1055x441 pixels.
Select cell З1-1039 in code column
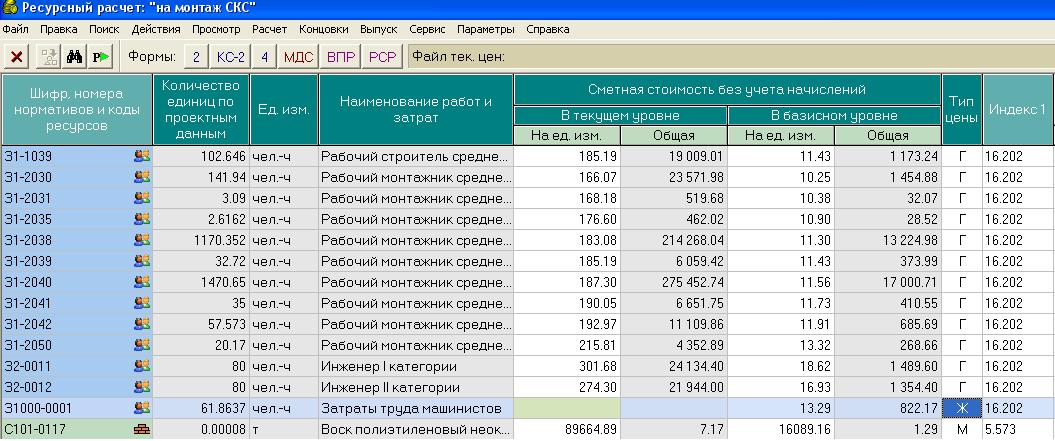click(77, 156)
